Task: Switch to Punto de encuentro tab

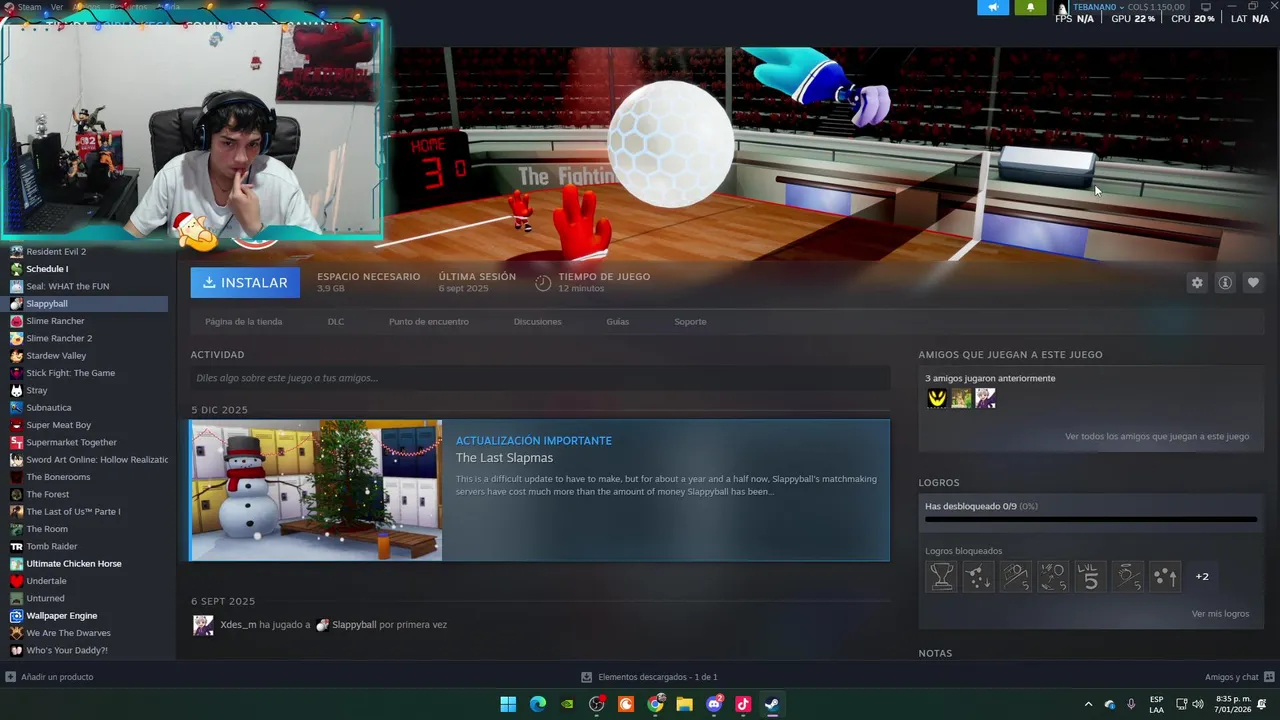Action: 429,322
